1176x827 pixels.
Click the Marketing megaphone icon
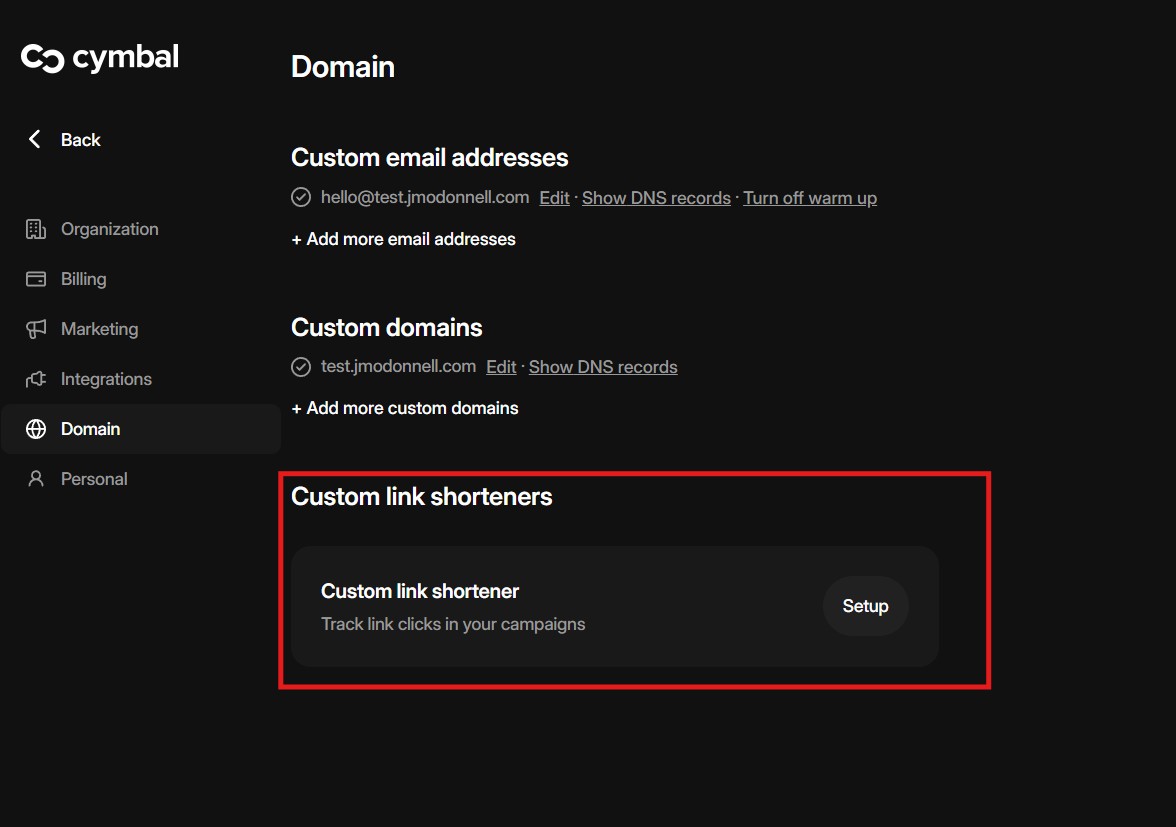pyautogui.click(x=36, y=329)
